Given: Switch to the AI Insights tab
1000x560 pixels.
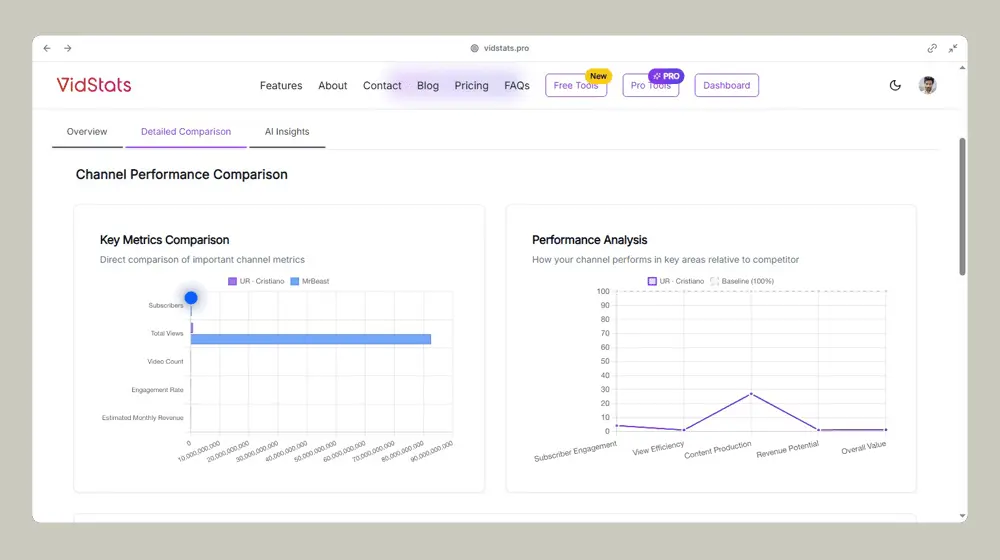Looking at the screenshot, I should 287,132.
